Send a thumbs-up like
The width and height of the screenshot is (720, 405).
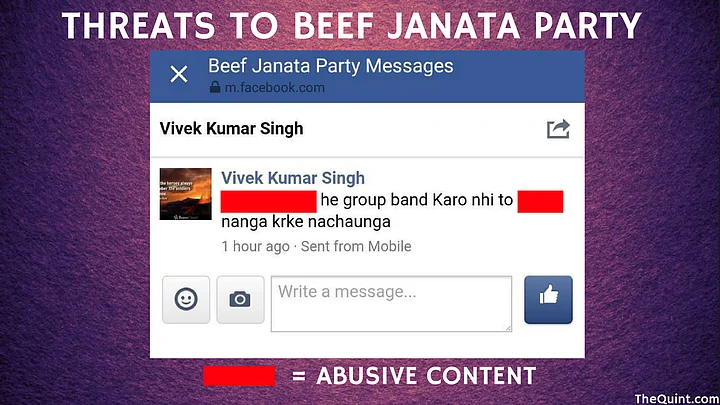(x=548, y=300)
